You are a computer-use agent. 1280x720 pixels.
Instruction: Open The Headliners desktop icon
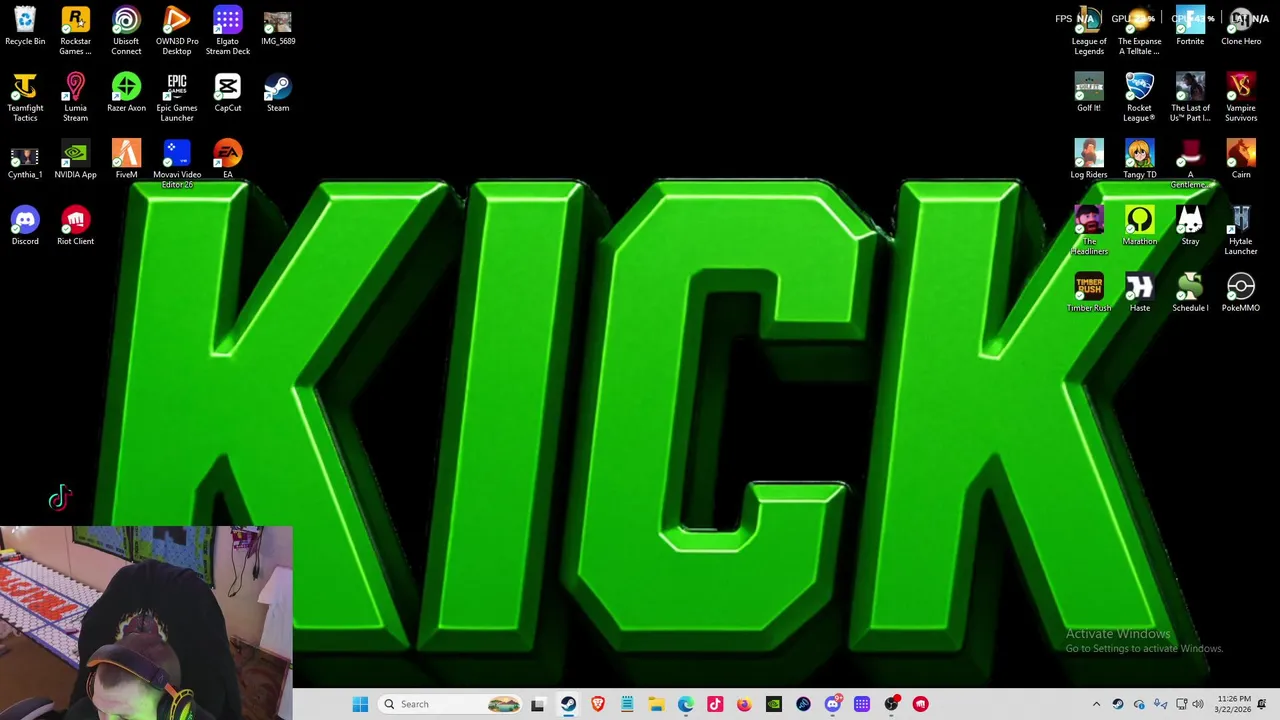pyautogui.click(x=1089, y=231)
